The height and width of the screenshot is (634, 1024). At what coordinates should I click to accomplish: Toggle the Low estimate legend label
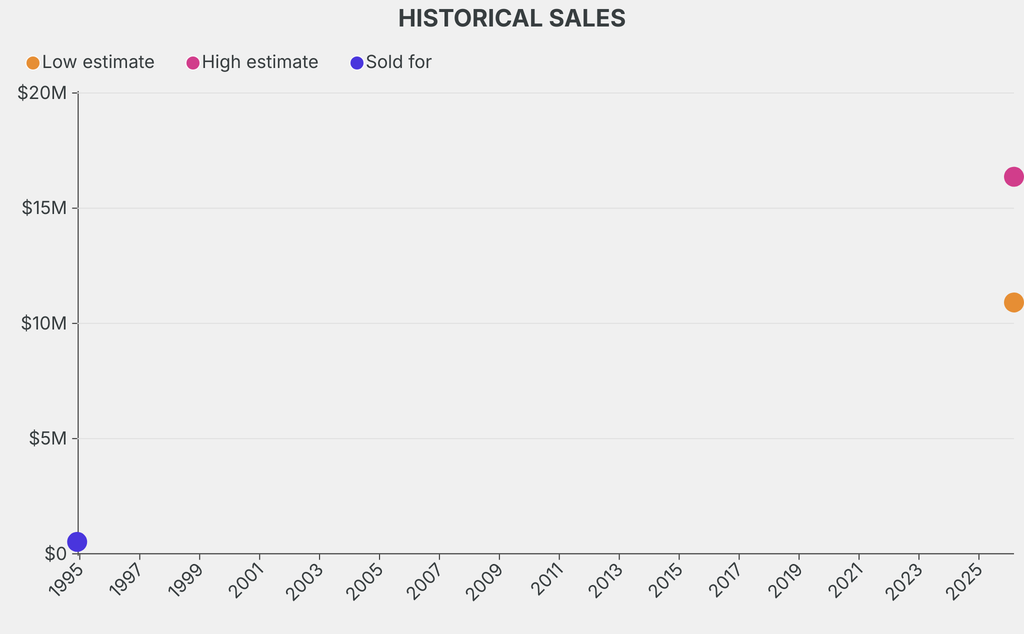click(x=98, y=62)
